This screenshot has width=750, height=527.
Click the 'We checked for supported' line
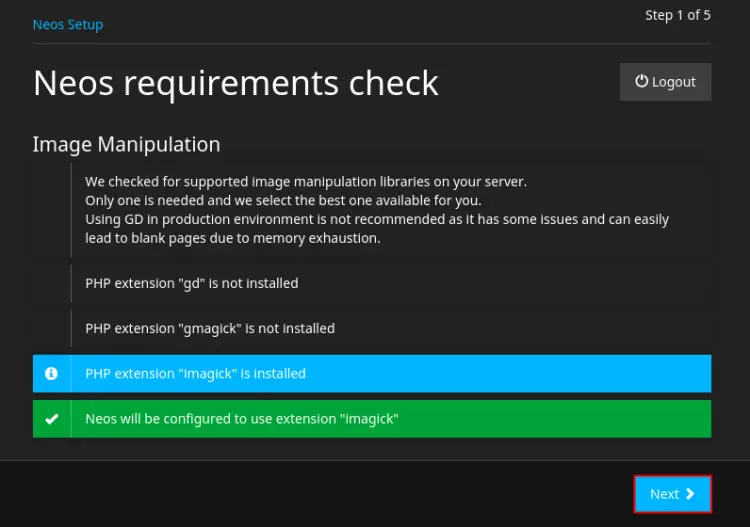306,182
